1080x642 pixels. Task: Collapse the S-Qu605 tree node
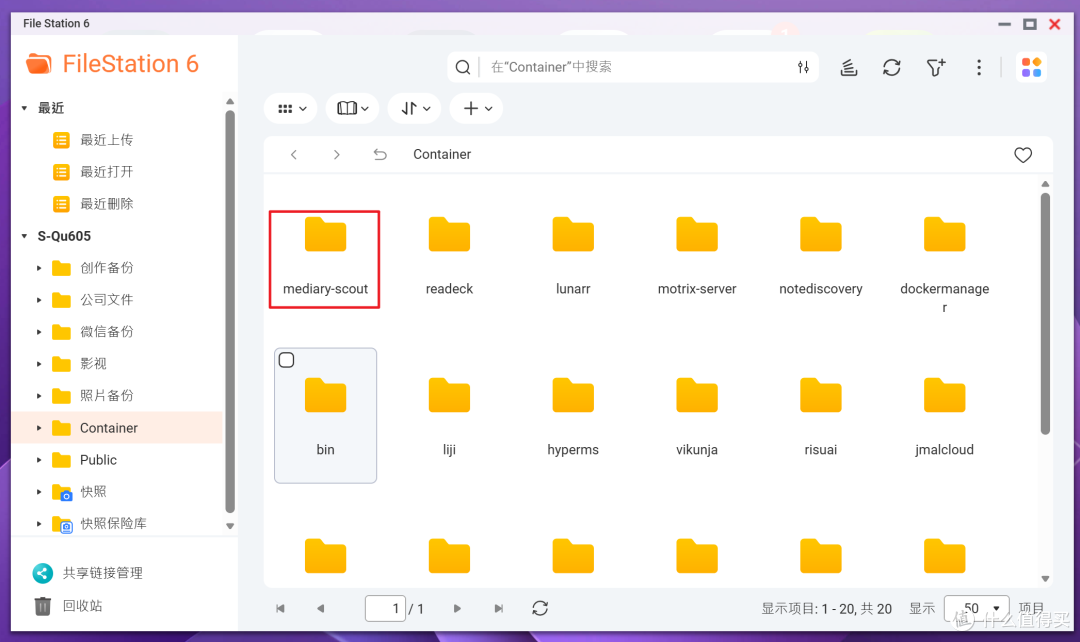[24, 236]
